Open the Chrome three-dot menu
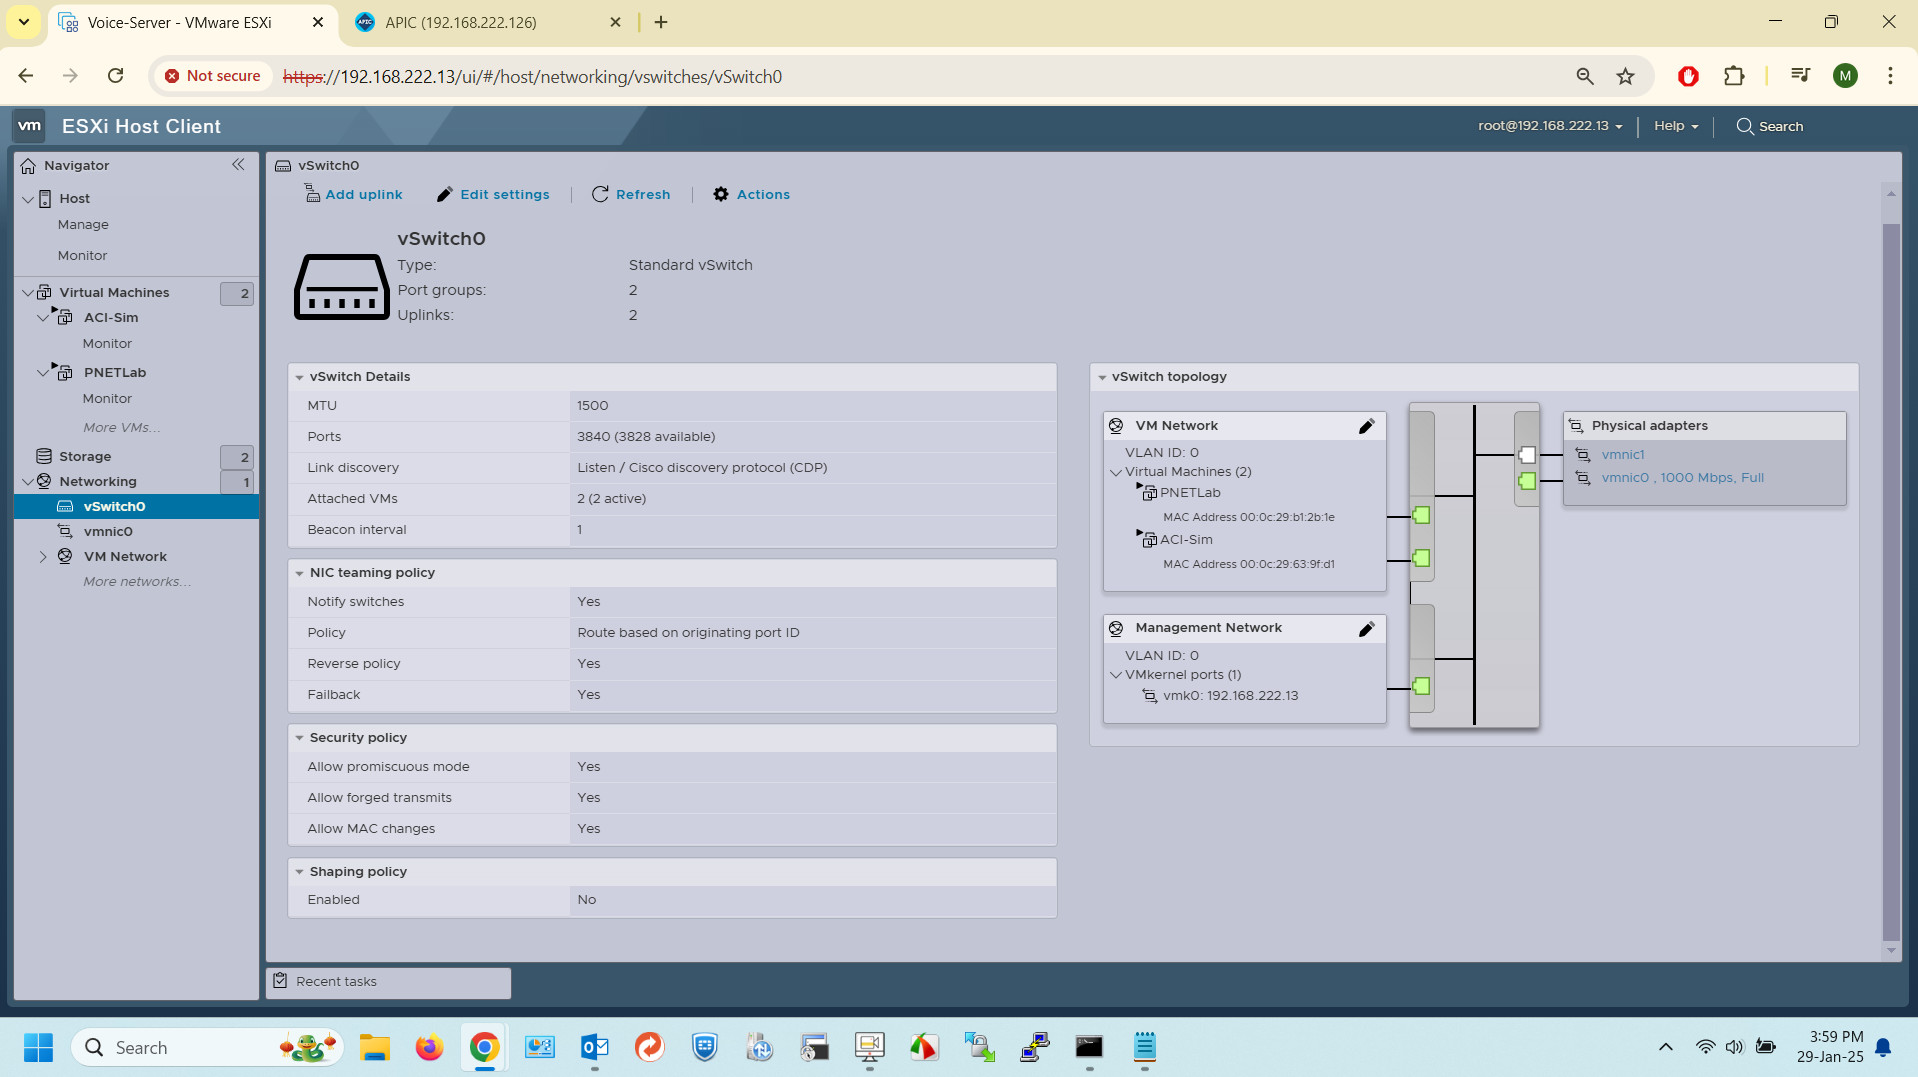The image size is (1918, 1077). pyautogui.click(x=1890, y=76)
